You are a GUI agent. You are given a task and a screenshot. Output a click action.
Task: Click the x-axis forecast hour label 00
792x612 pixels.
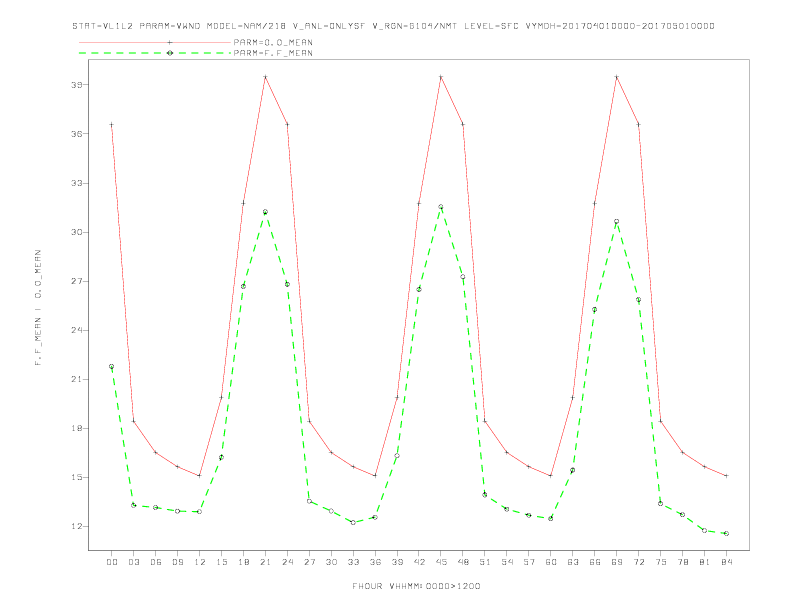112,562
